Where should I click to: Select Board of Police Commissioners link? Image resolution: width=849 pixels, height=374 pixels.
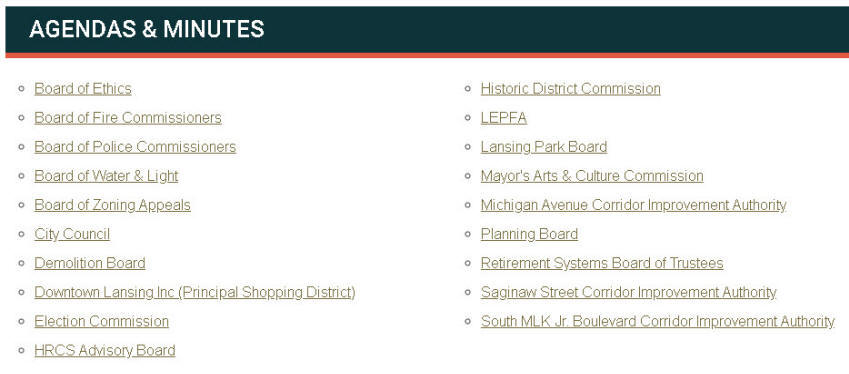[x=135, y=147]
